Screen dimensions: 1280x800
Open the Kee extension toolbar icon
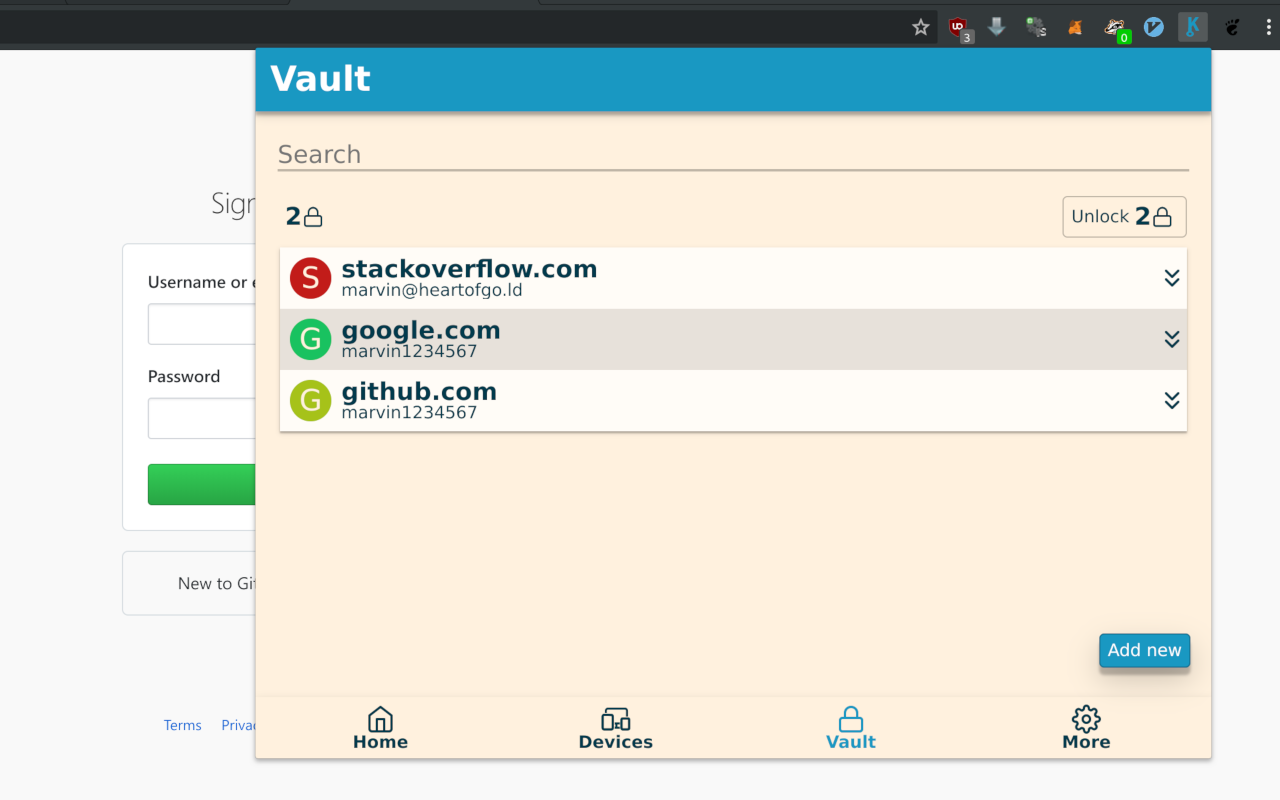coord(1192,27)
